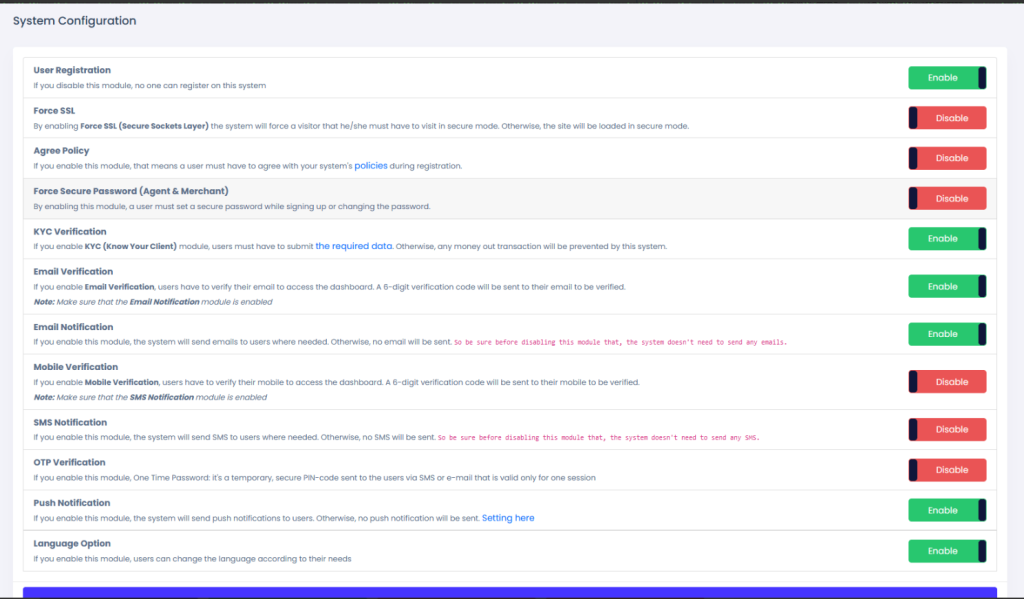Click the 'Push Notification' title text
The width and height of the screenshot is (1024, 599).
72,502
